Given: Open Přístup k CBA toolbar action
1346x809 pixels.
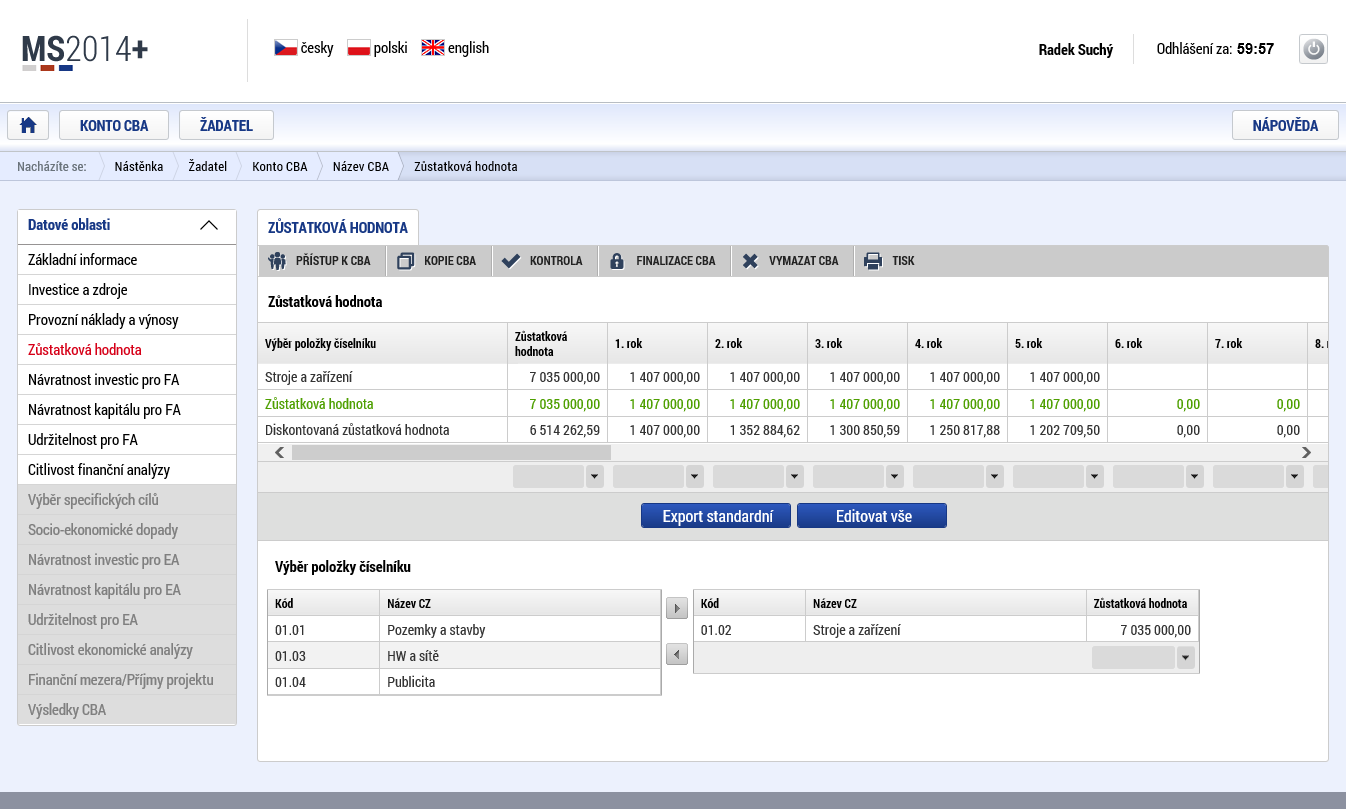Looking at the screenshot, I should pyautogui.click(x=321, y=261).
